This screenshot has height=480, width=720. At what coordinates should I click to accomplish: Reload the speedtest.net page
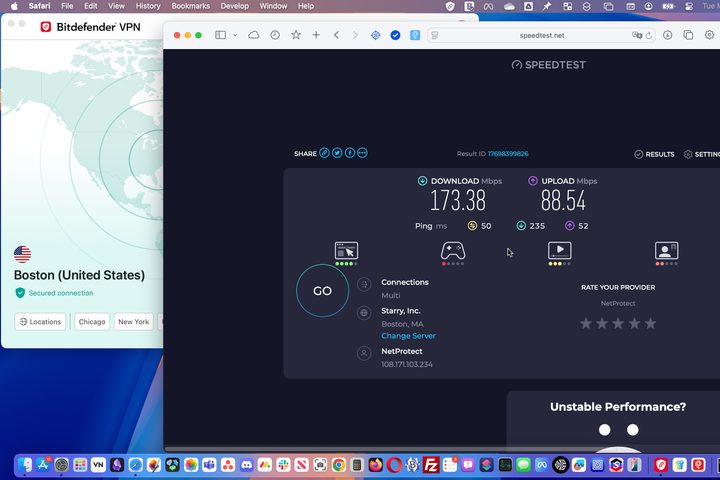(x=649, y=35)
